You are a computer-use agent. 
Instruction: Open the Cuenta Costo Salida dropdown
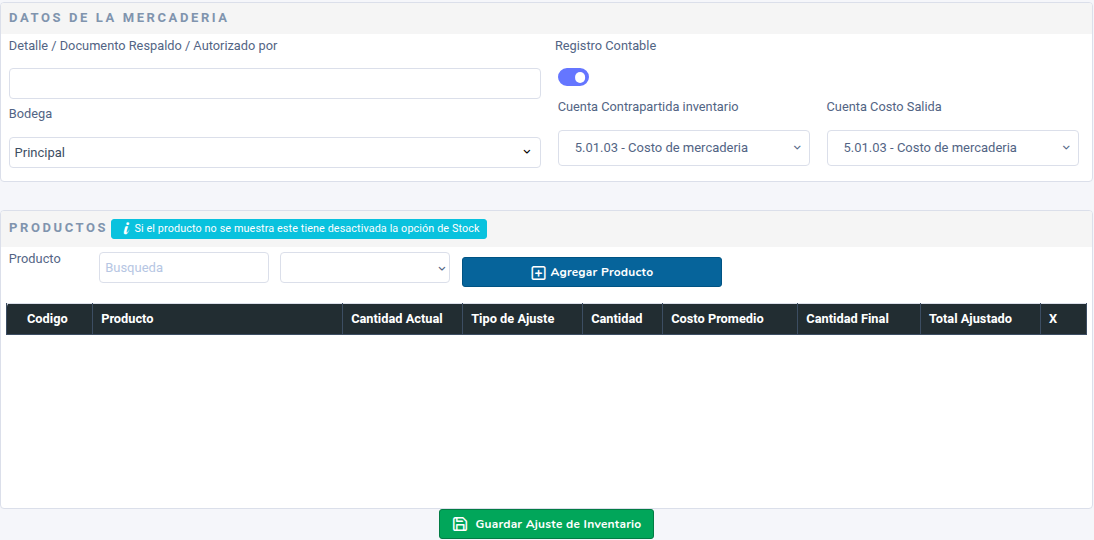click(952, 148)
